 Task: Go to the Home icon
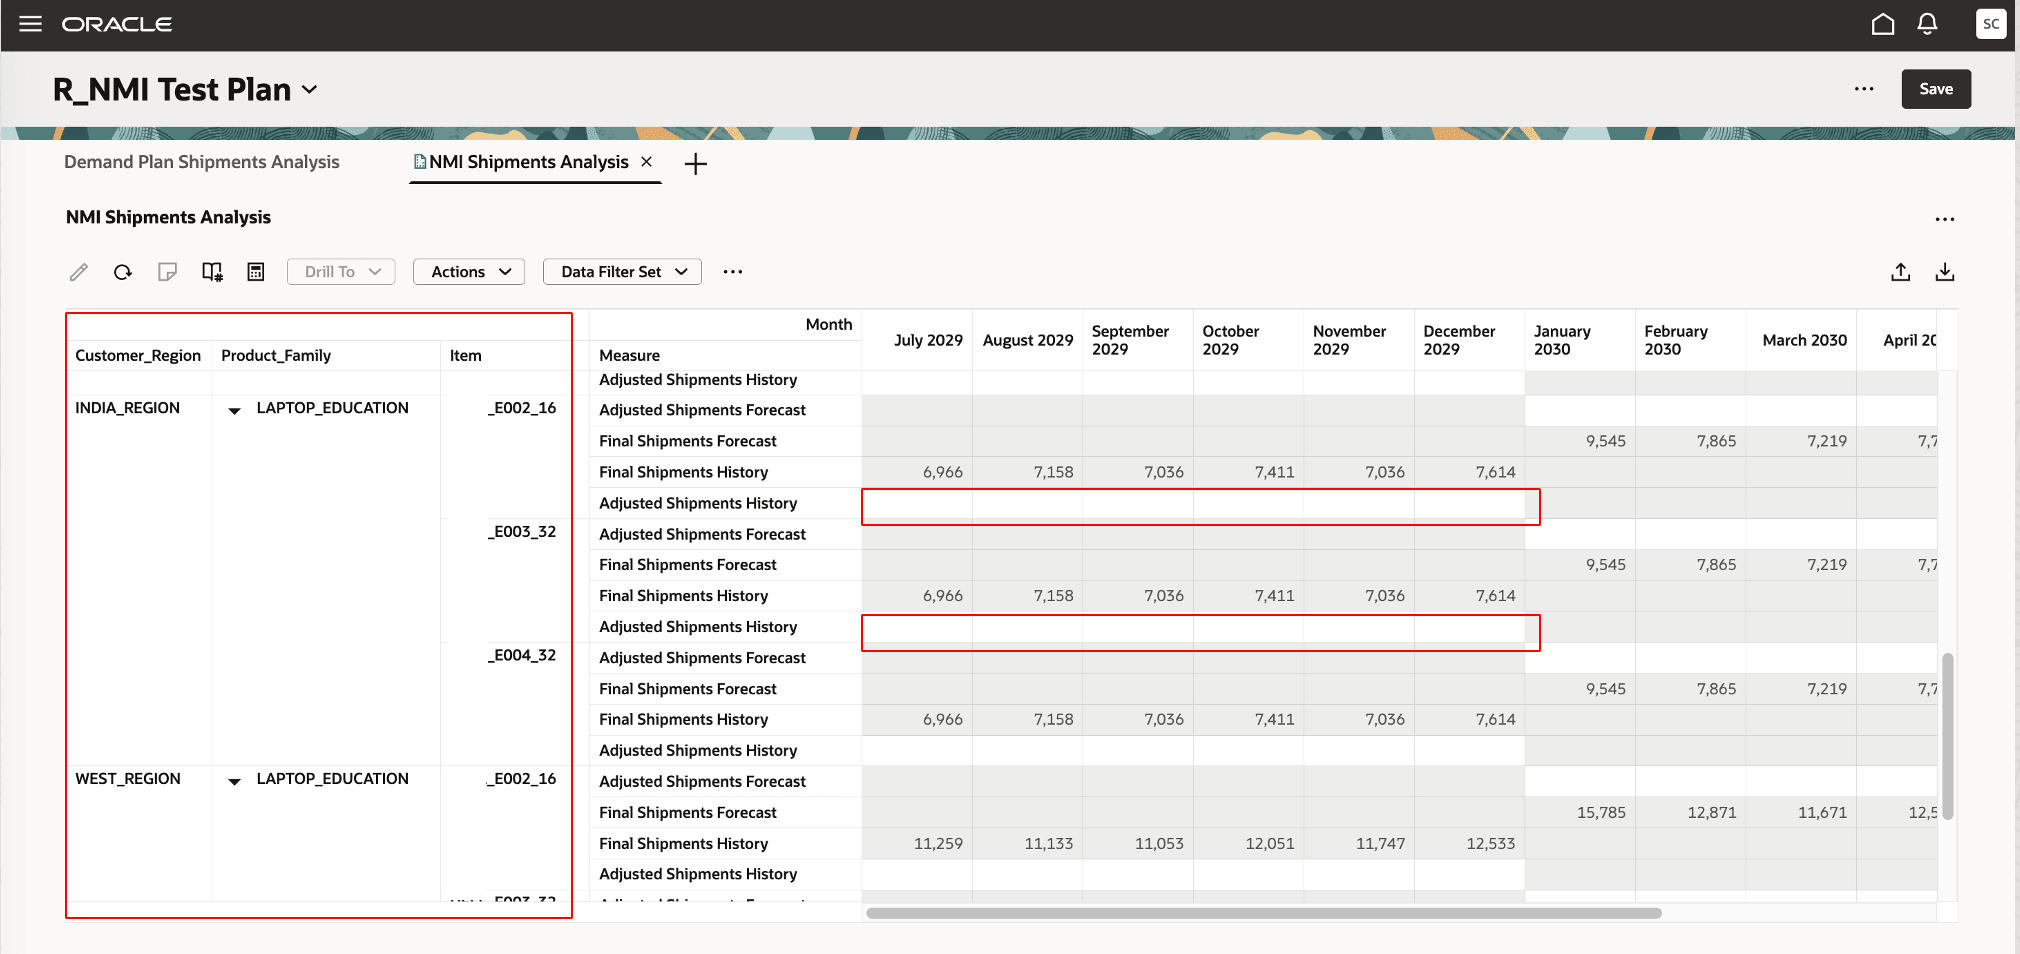pyautogui.click(x=1883, y=24)
